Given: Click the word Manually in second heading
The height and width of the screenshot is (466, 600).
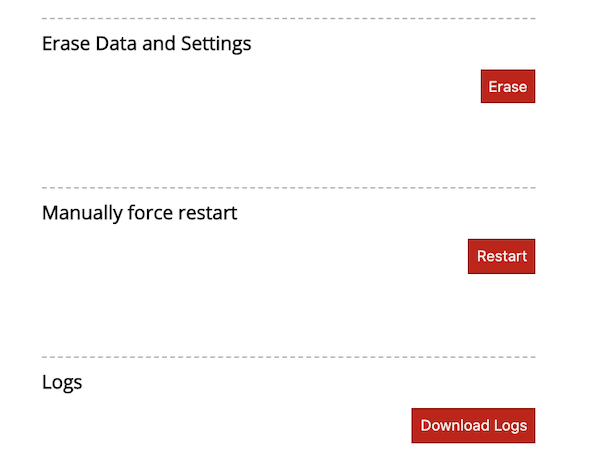Looking at the screenshot, I should click(x=82, y=213).
